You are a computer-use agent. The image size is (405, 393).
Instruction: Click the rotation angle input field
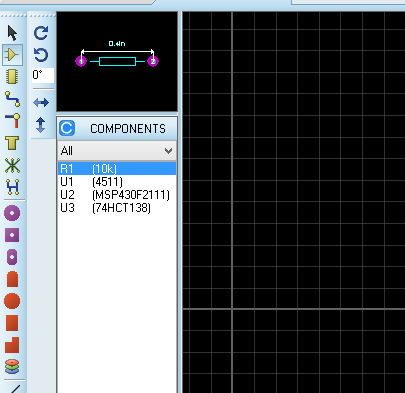pos(43,75)
